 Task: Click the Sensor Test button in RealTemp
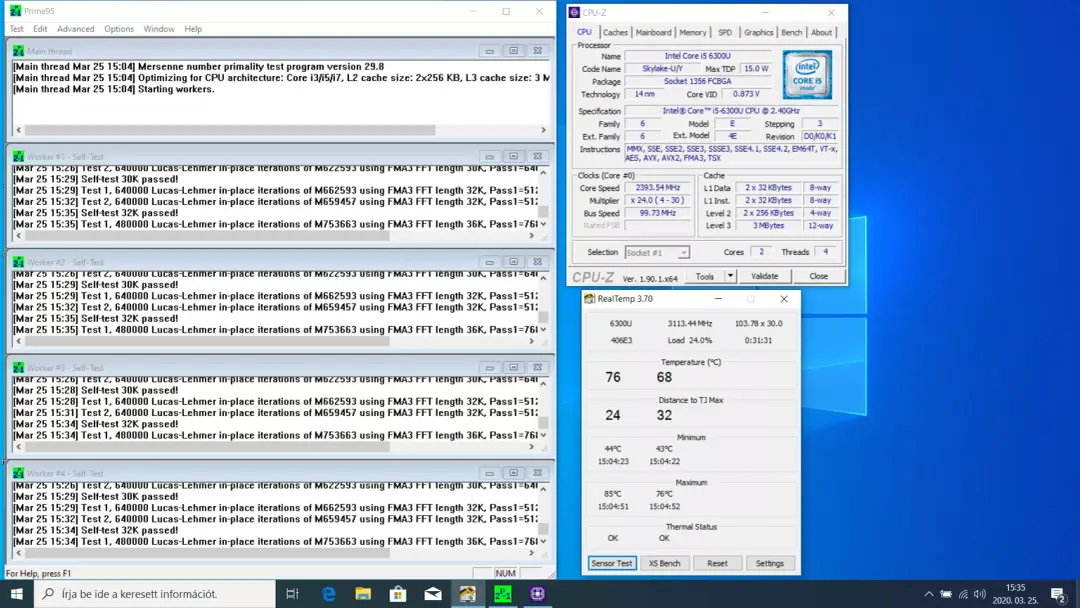coord(612,563)
